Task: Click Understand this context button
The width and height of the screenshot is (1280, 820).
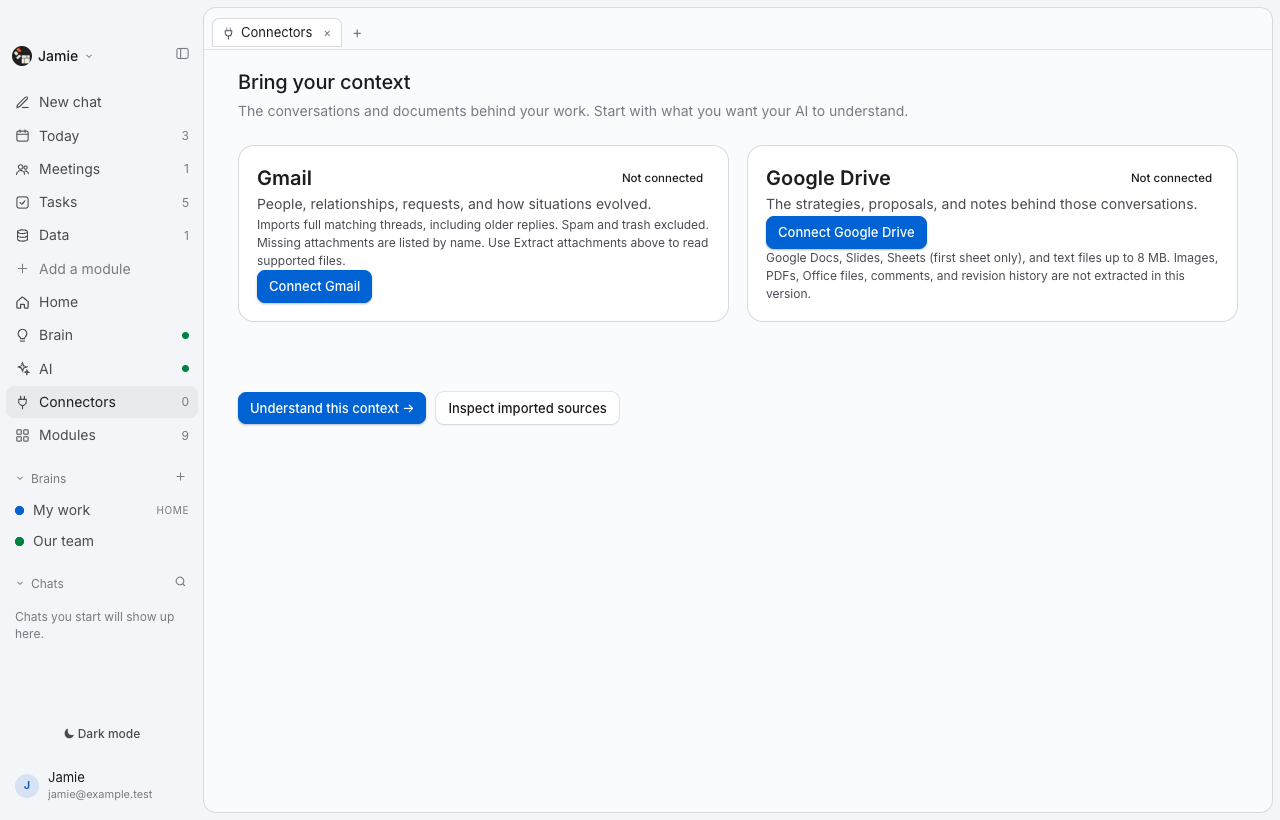Action: (332, 408)
